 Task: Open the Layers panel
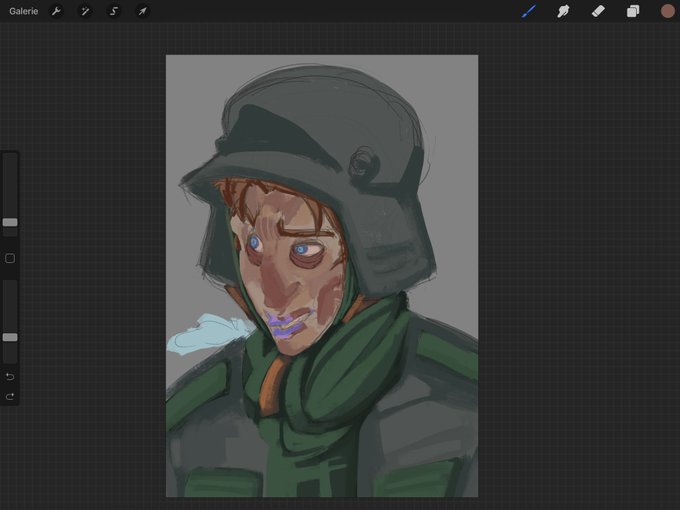pos(633,11)
